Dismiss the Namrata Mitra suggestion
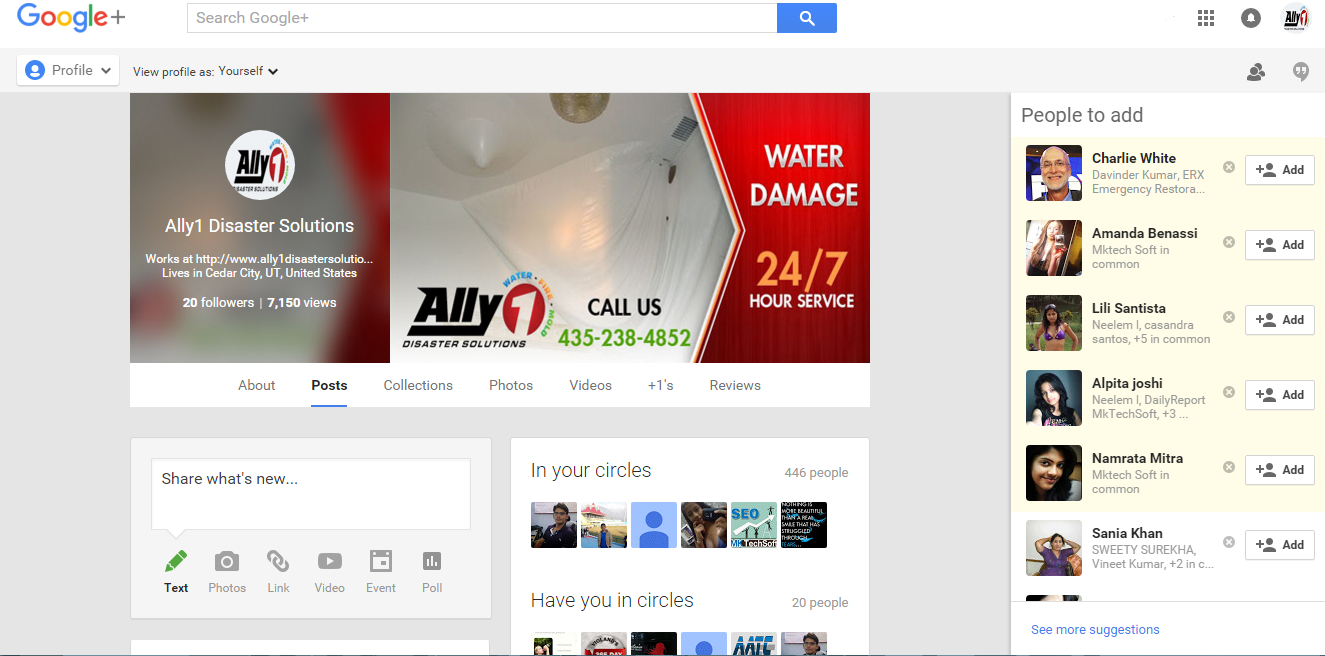The width and height of the screenshot is (1325, 656). pyautogui.click(x=1229, y=467)
